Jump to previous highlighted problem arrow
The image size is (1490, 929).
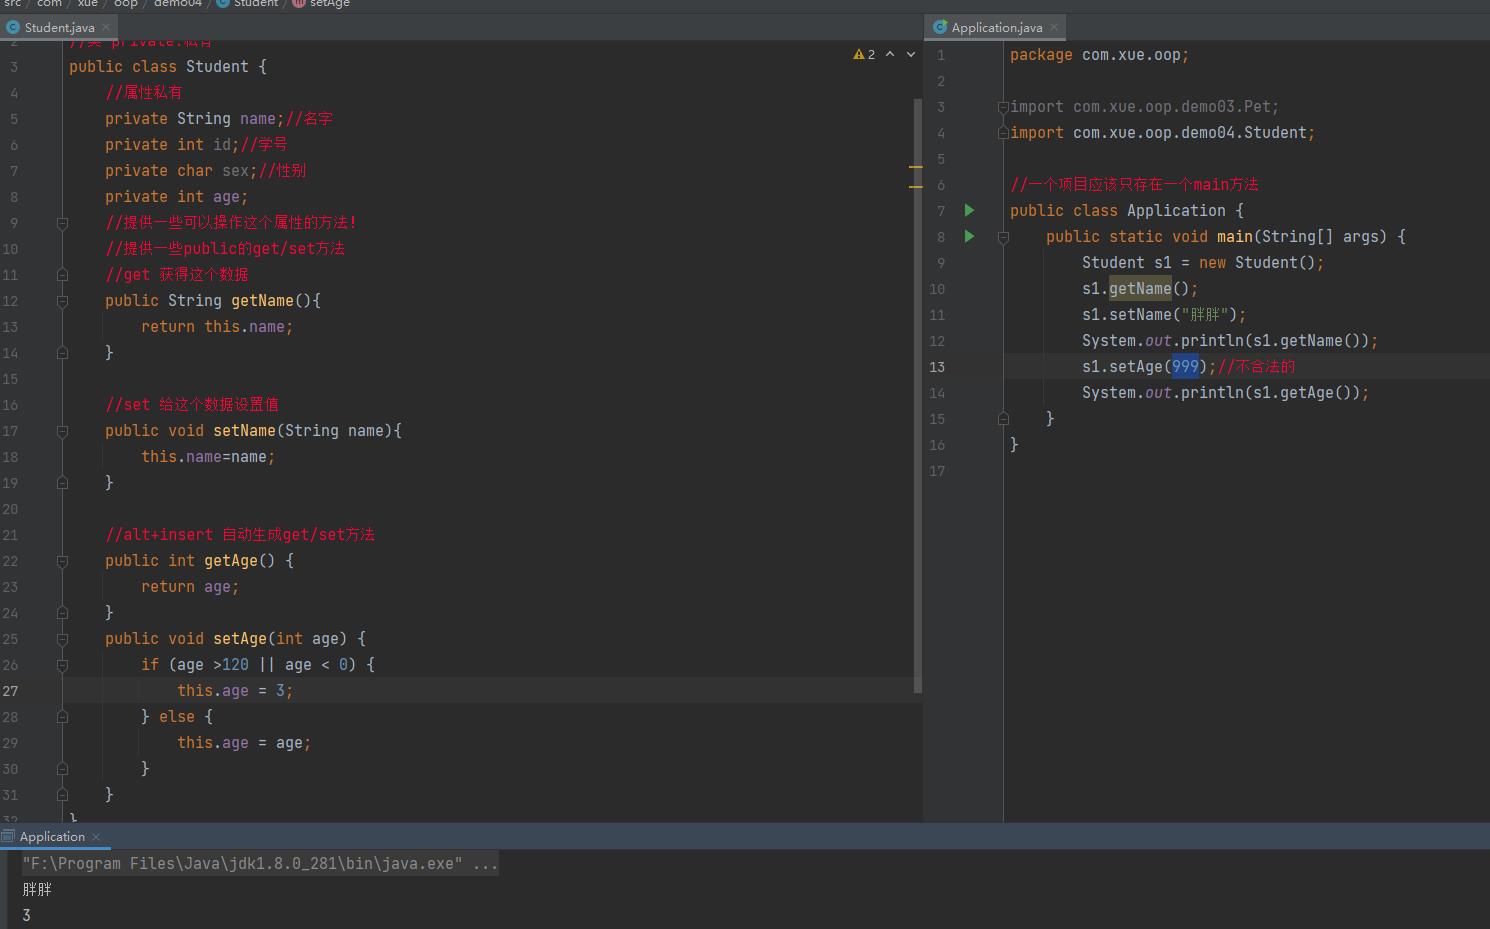(x=890, y=55)
